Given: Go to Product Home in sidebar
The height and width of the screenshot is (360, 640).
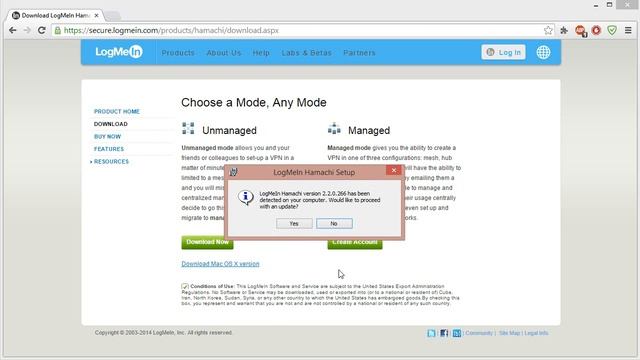Looking at the screenshot, I should [x=117, y=111].
